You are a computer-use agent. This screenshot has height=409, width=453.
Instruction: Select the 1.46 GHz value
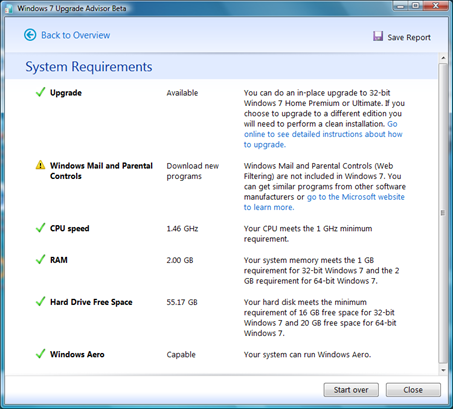click(x=182, y=229)
